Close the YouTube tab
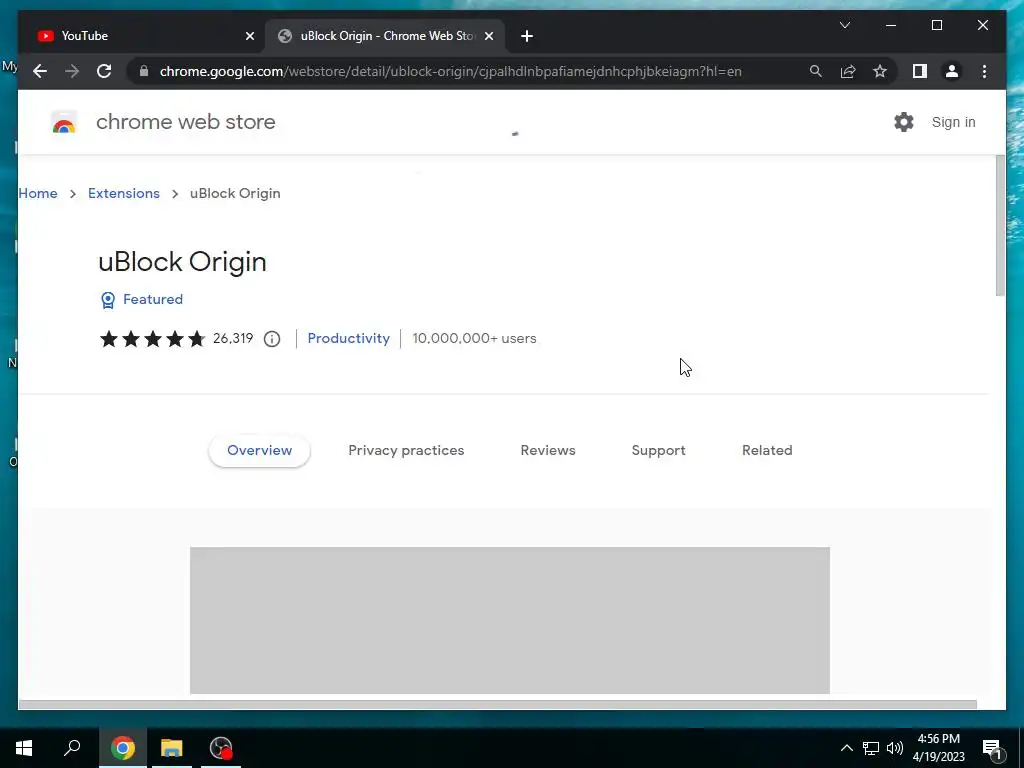 click(x=249, y=36)
